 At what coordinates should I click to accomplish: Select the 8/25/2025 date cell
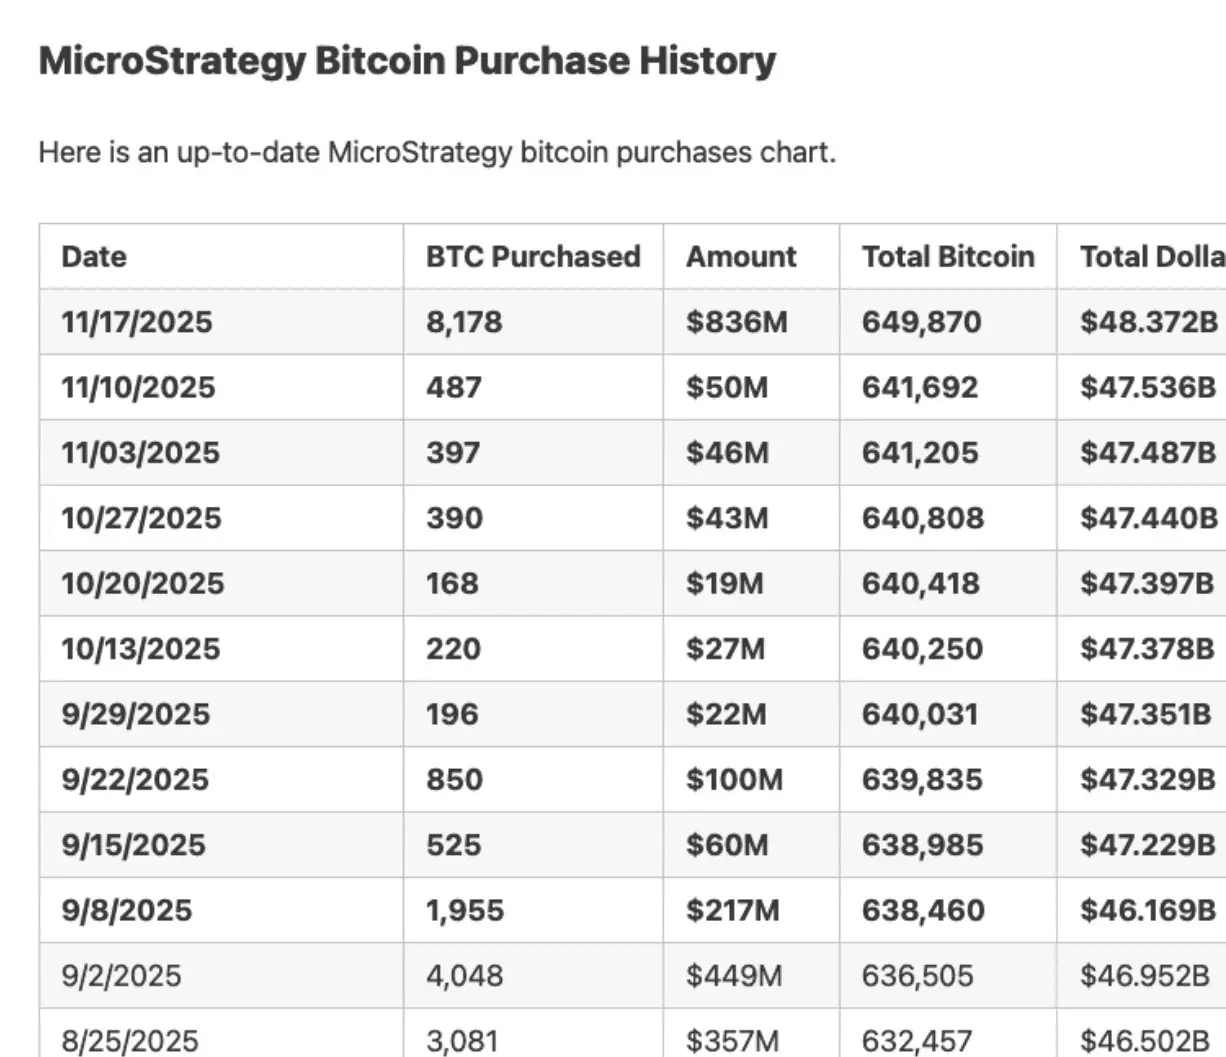point(130,1040)
